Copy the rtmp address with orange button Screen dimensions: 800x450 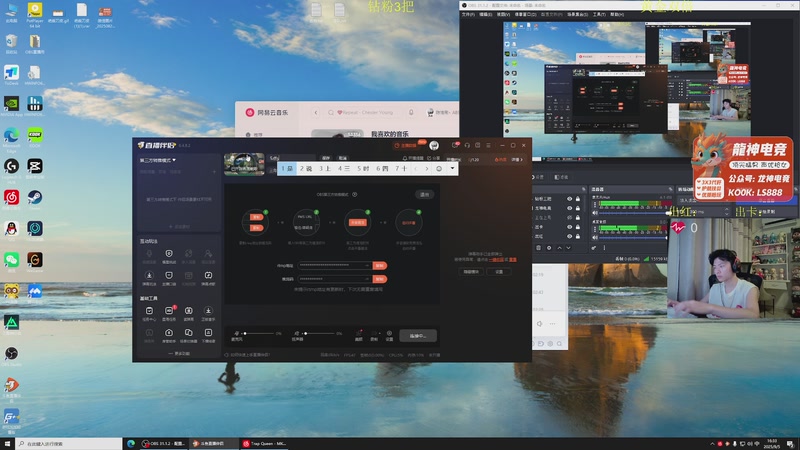380,265
